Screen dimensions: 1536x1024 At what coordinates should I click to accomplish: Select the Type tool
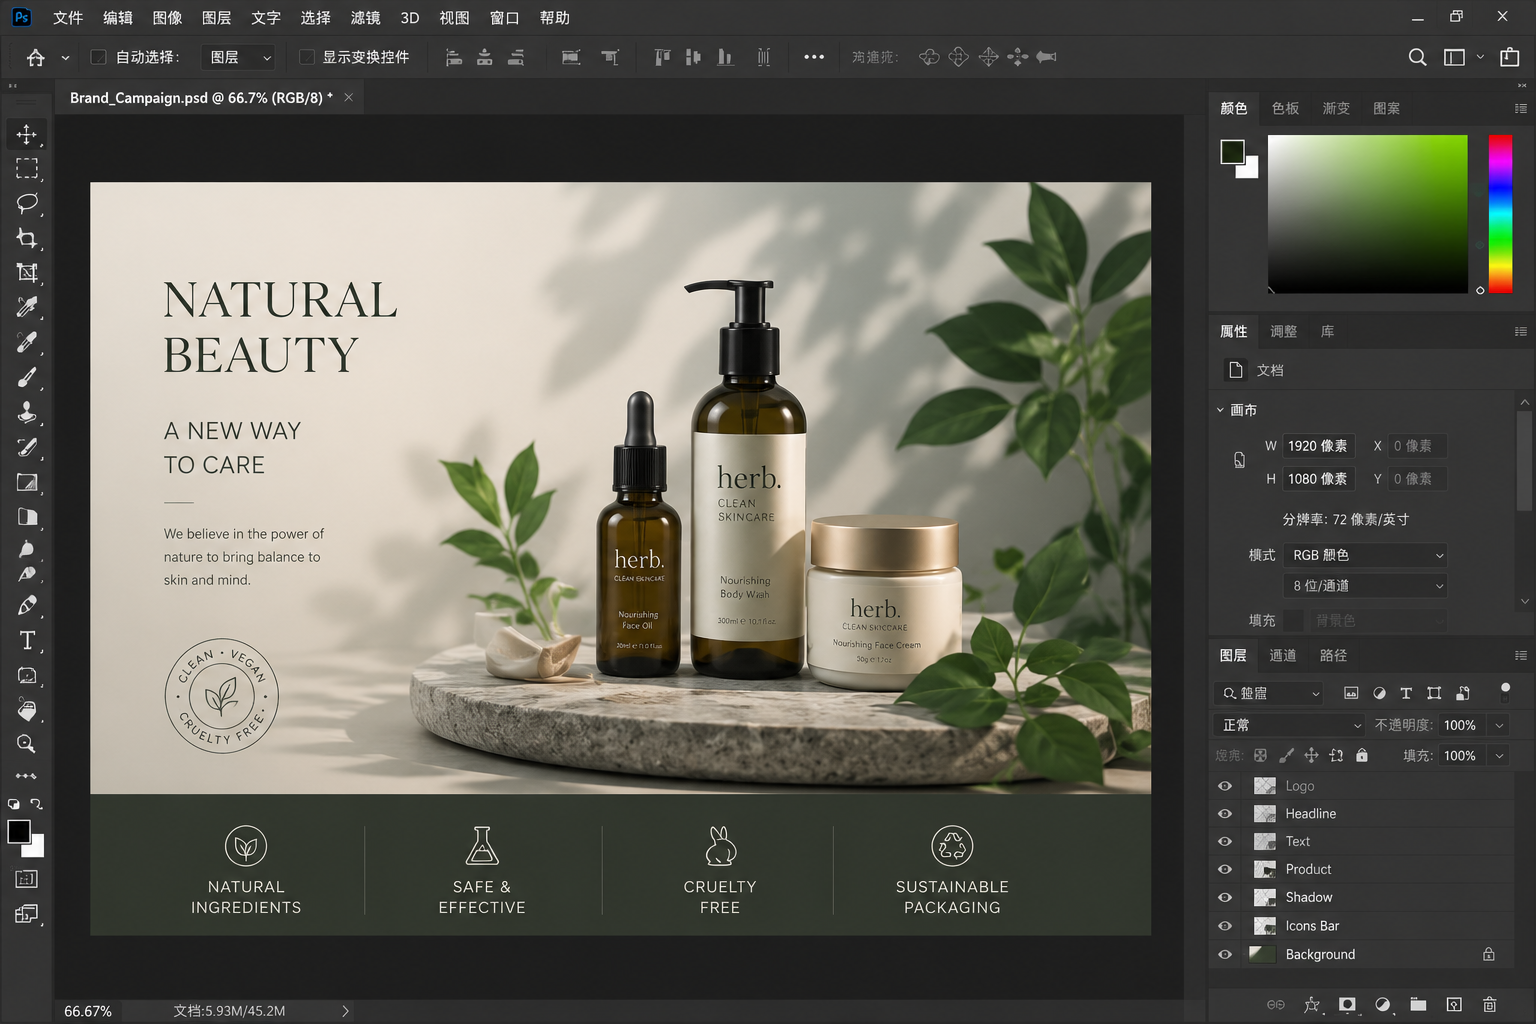tap(27, 641)
